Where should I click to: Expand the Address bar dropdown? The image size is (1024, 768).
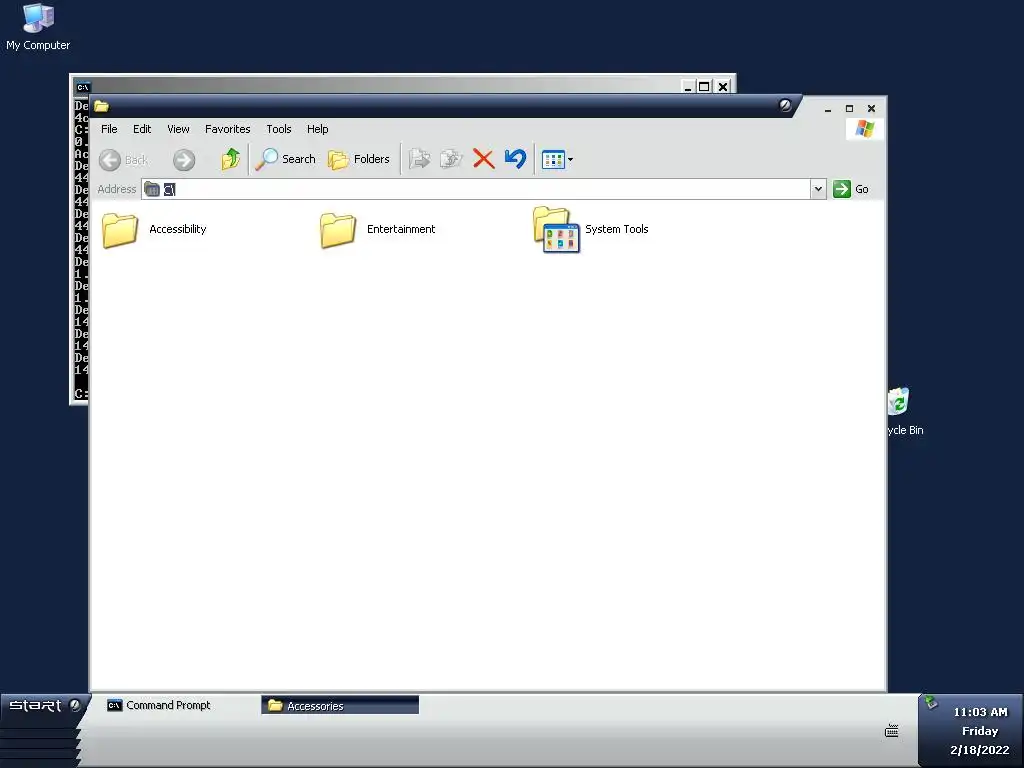pyautogui.click(x=818, y=189)
